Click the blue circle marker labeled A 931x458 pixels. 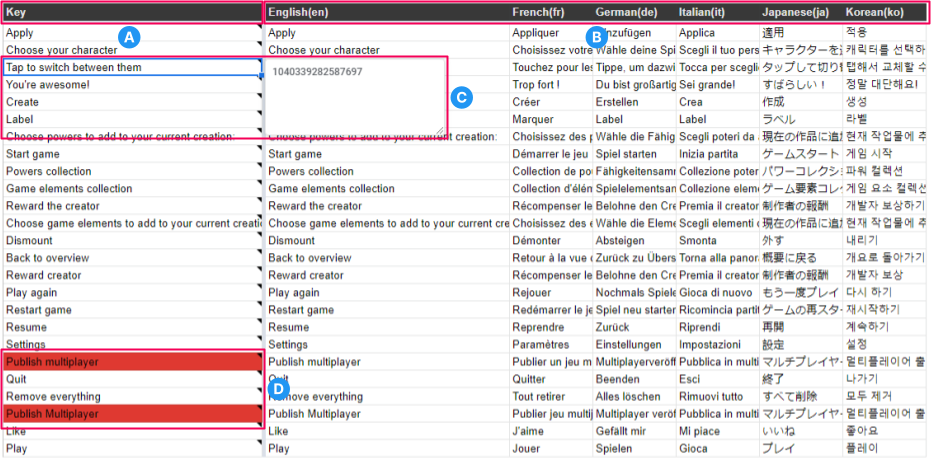(127, 35)
